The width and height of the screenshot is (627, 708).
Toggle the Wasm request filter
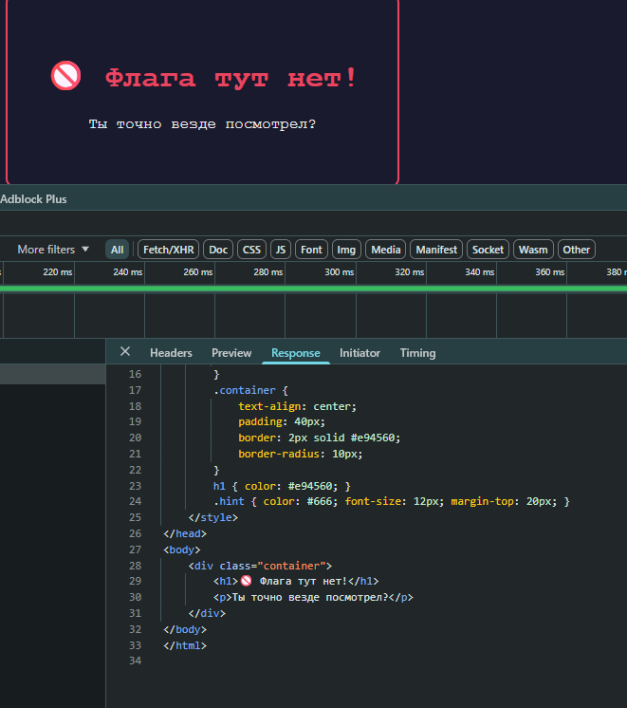pos(533,249)
